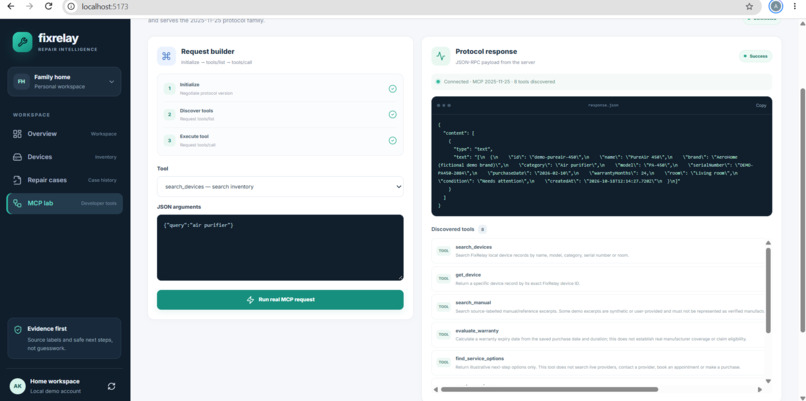Click the up arrow of tools list scrollbar
Screen dimensions: 806x401
[x=768, y=243]
